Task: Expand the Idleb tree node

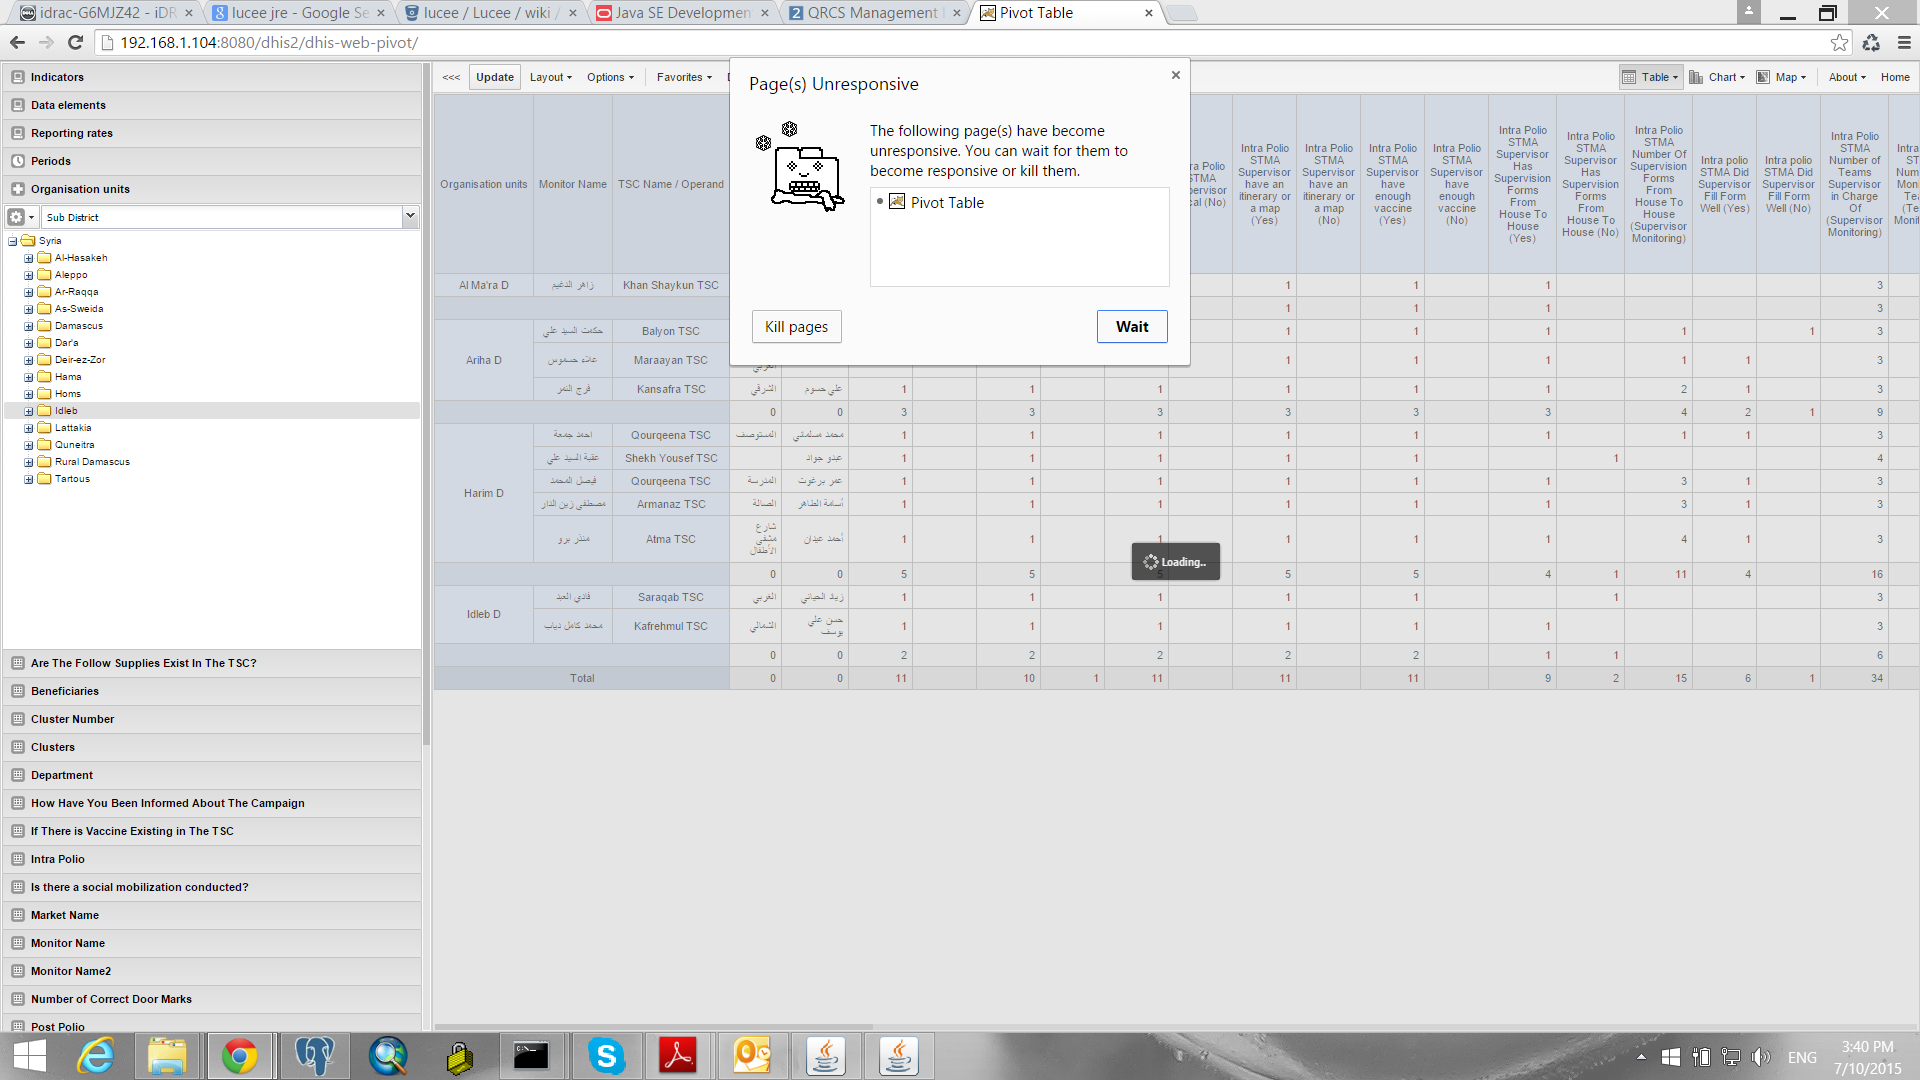Action: 29,411
